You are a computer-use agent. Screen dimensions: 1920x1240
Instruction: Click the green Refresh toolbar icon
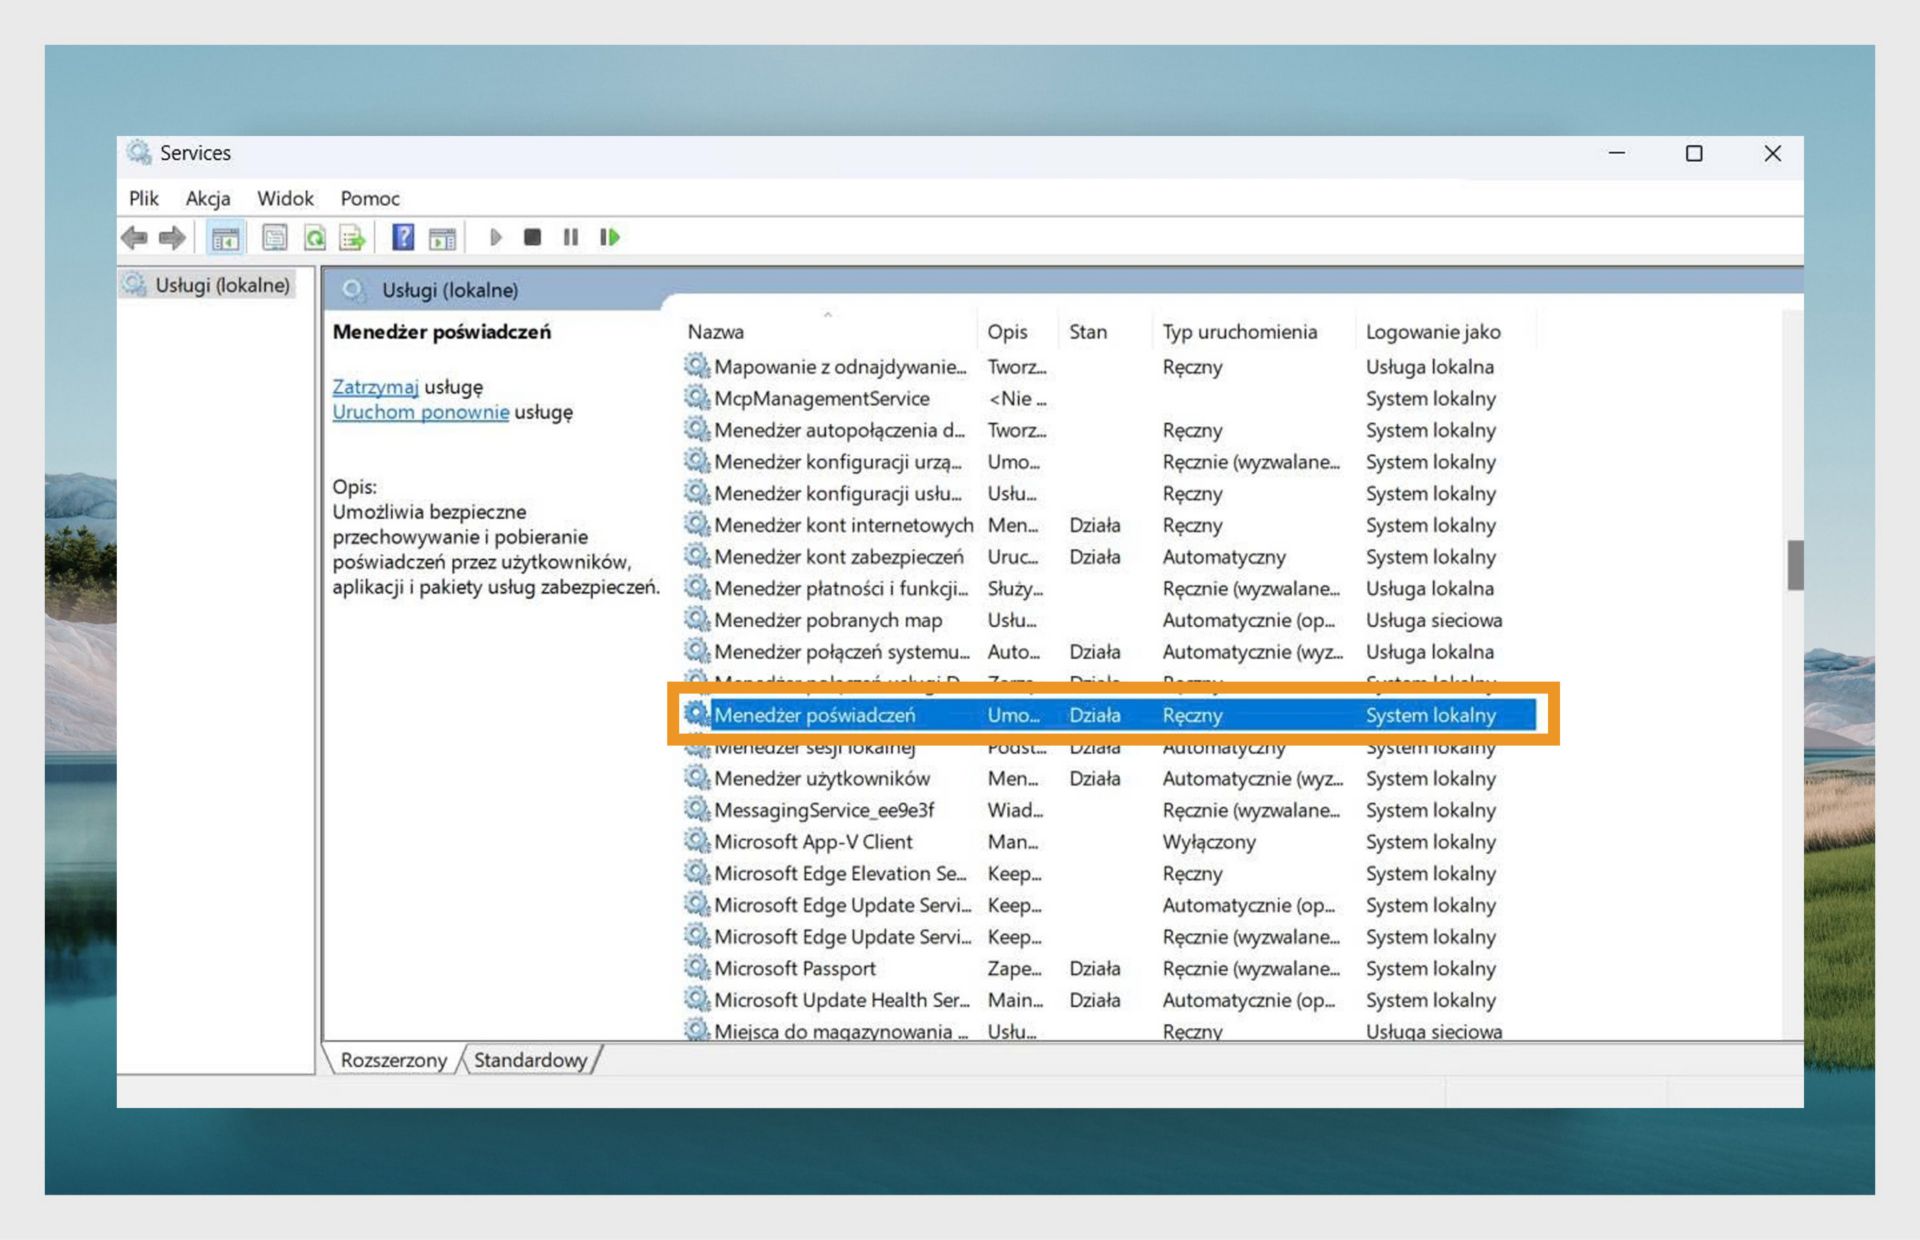(x=314, y=238)
